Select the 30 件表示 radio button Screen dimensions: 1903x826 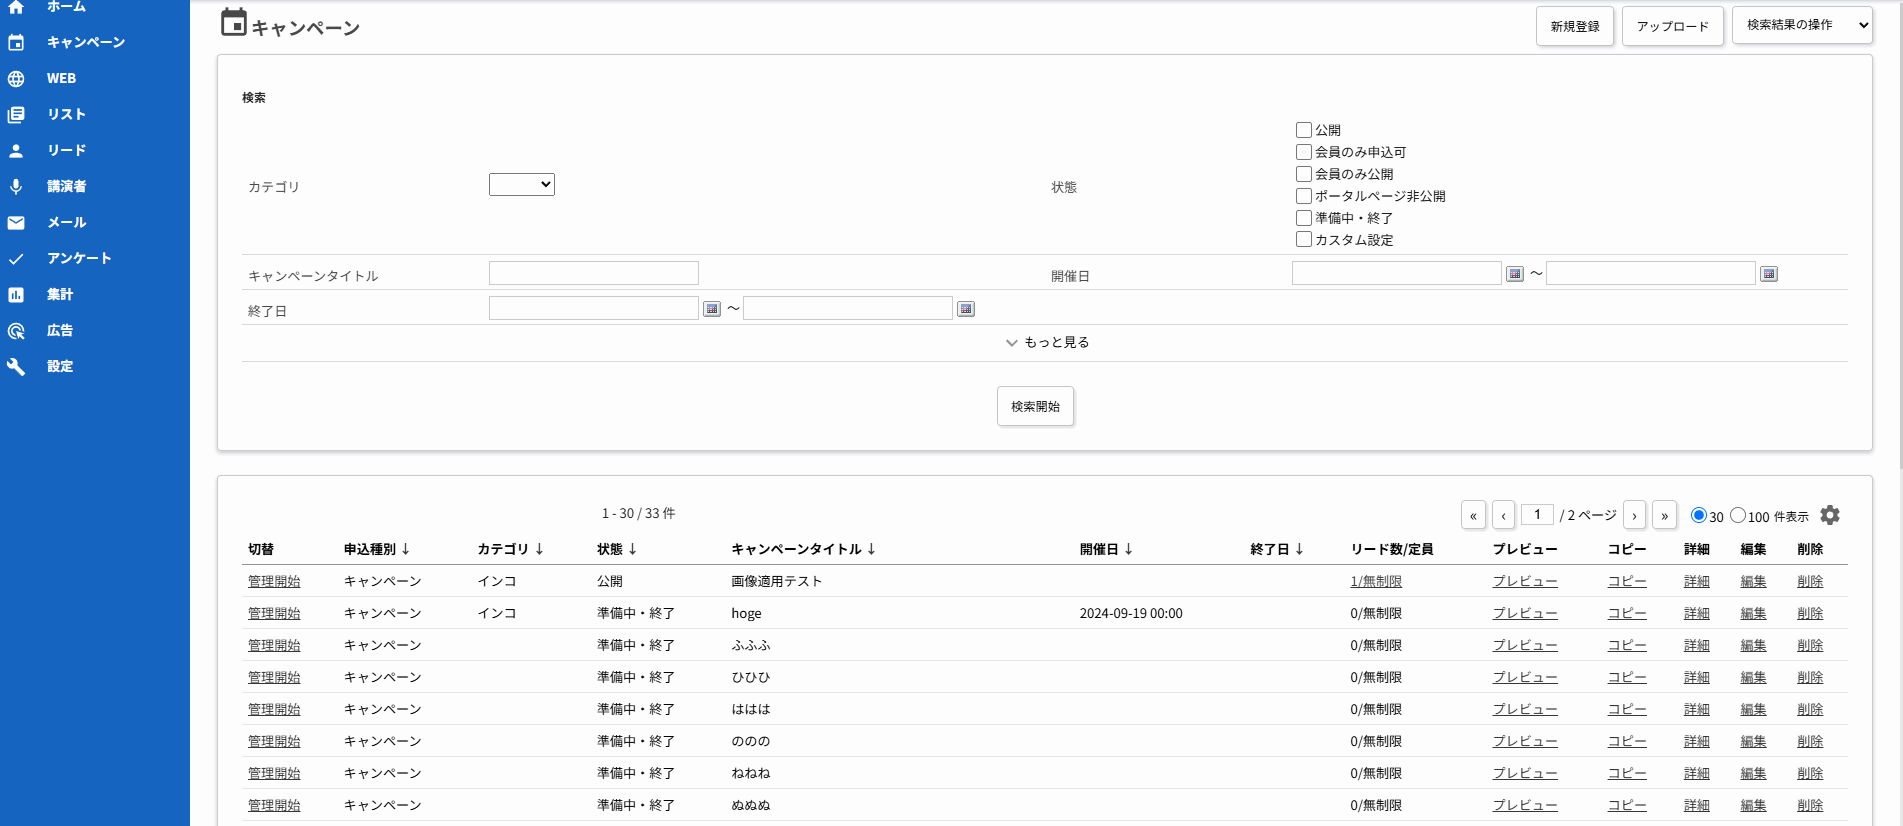(x=1698, y=515)
